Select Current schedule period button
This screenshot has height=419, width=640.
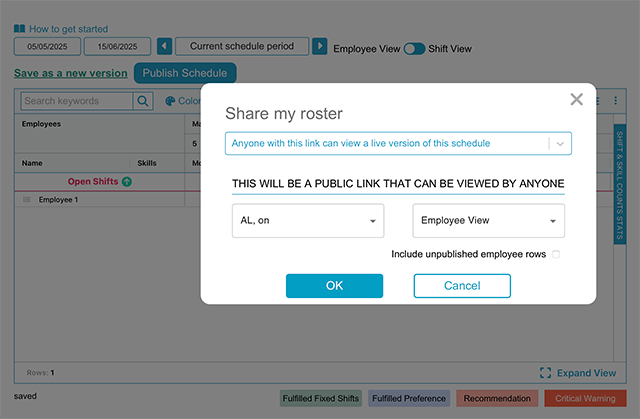(242, 46)
